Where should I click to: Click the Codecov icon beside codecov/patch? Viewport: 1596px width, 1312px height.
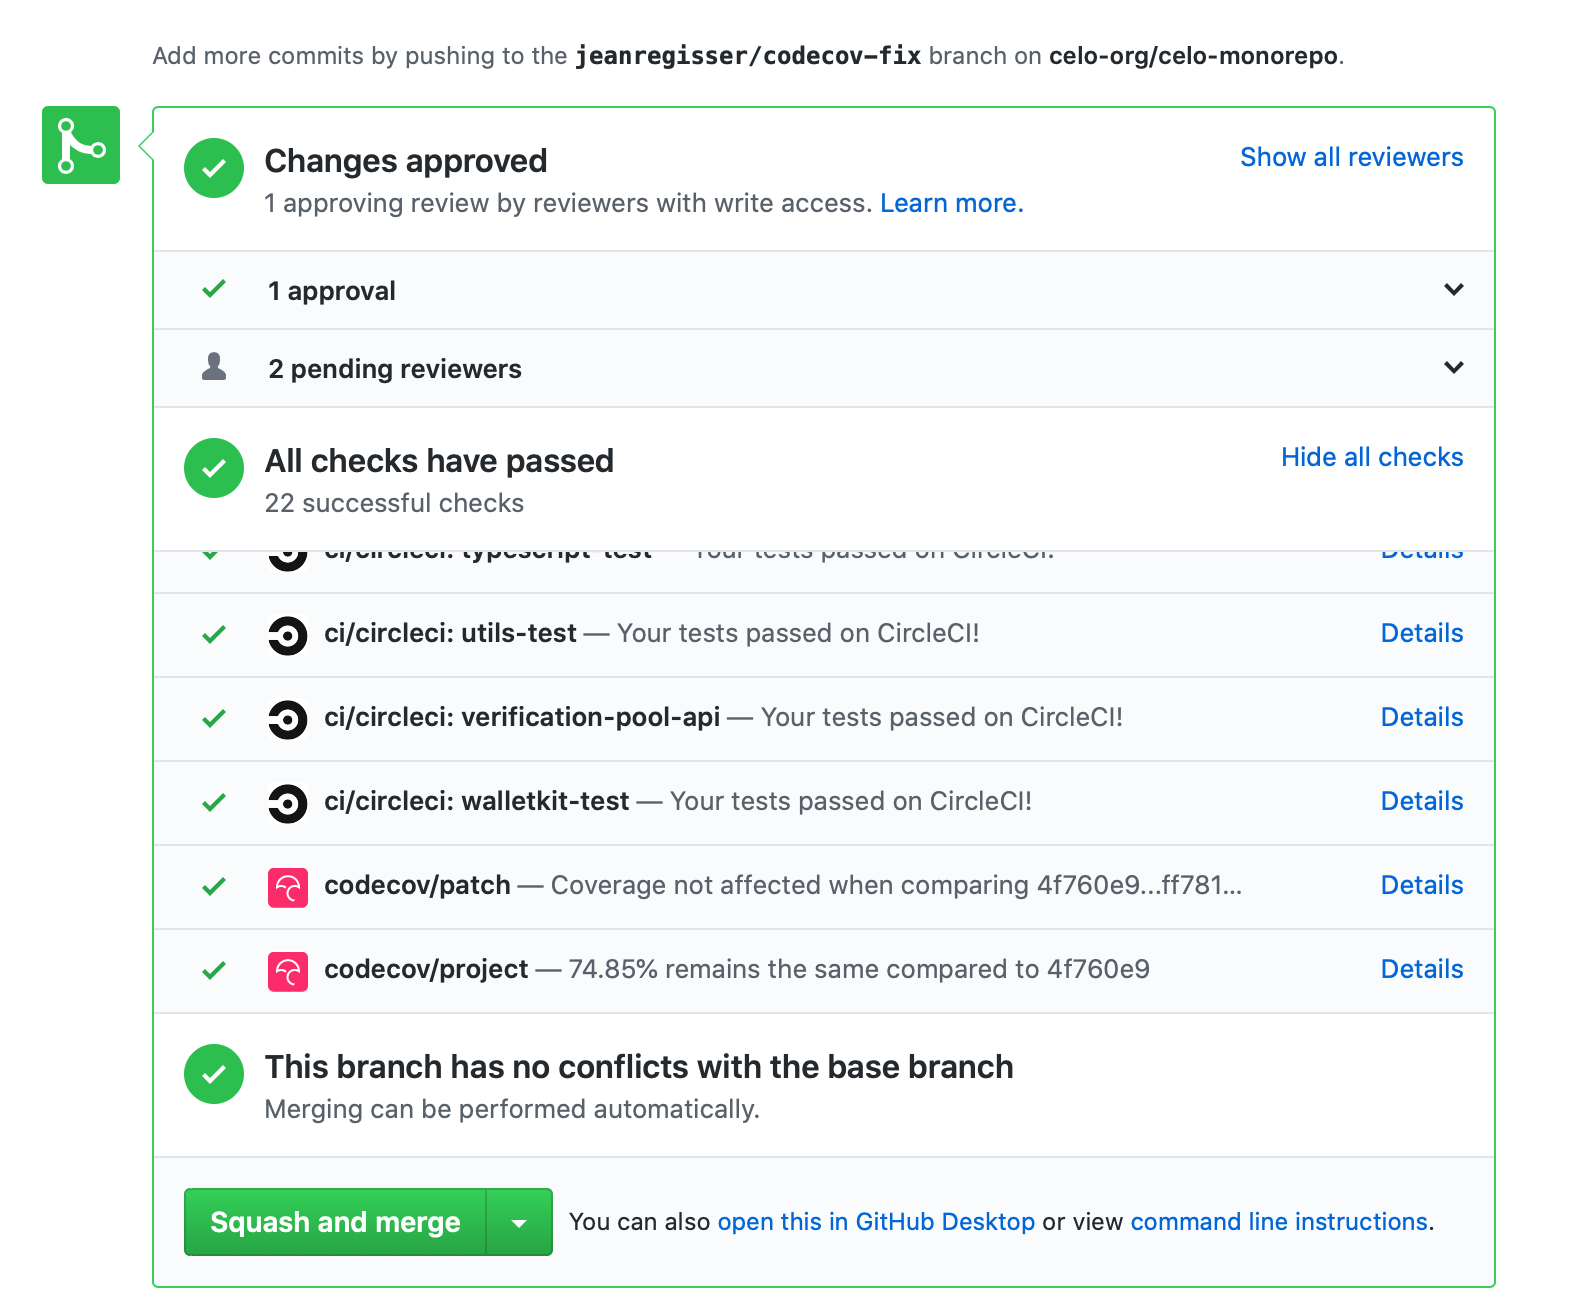287,887
